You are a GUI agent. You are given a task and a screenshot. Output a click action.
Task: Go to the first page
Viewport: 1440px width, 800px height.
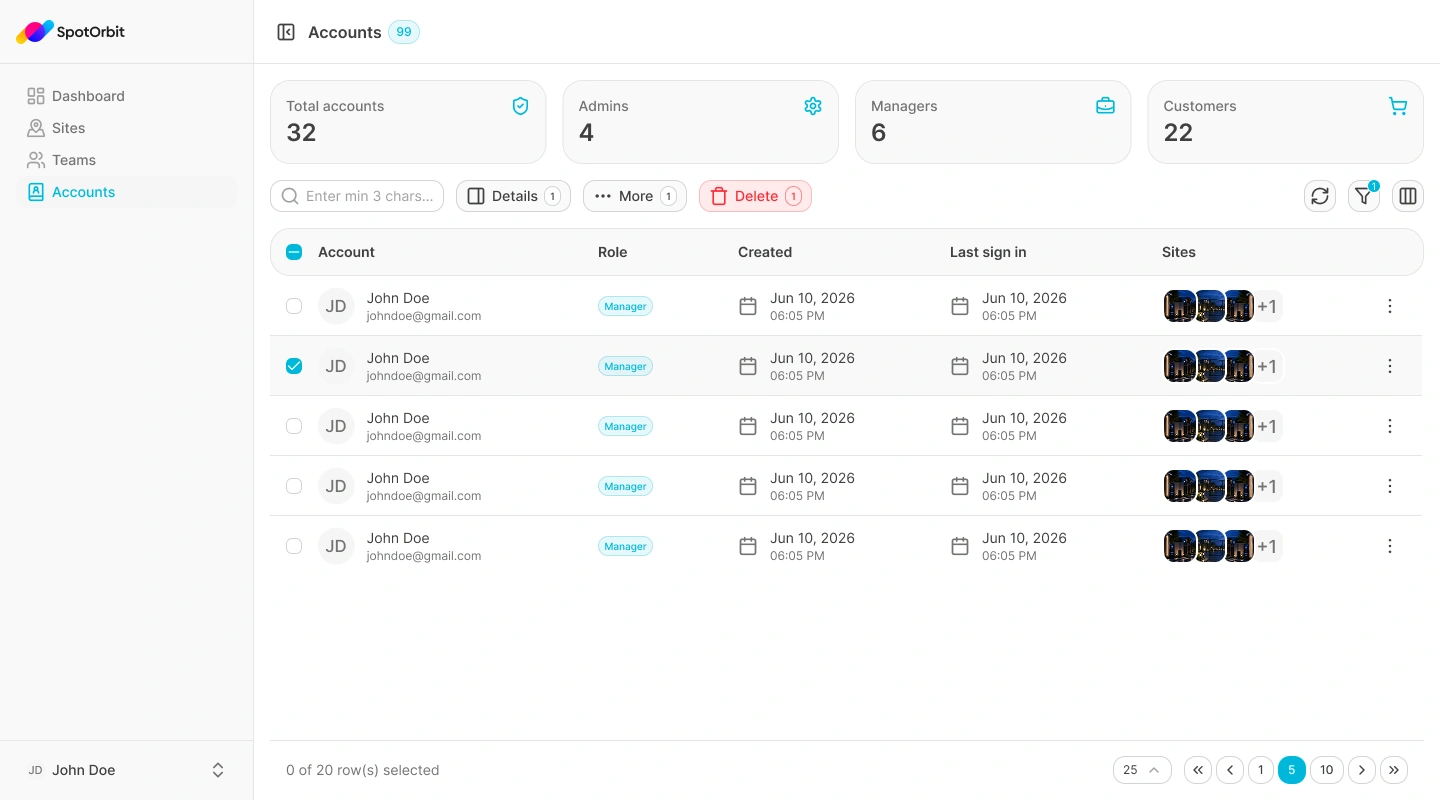(1198, 770)
